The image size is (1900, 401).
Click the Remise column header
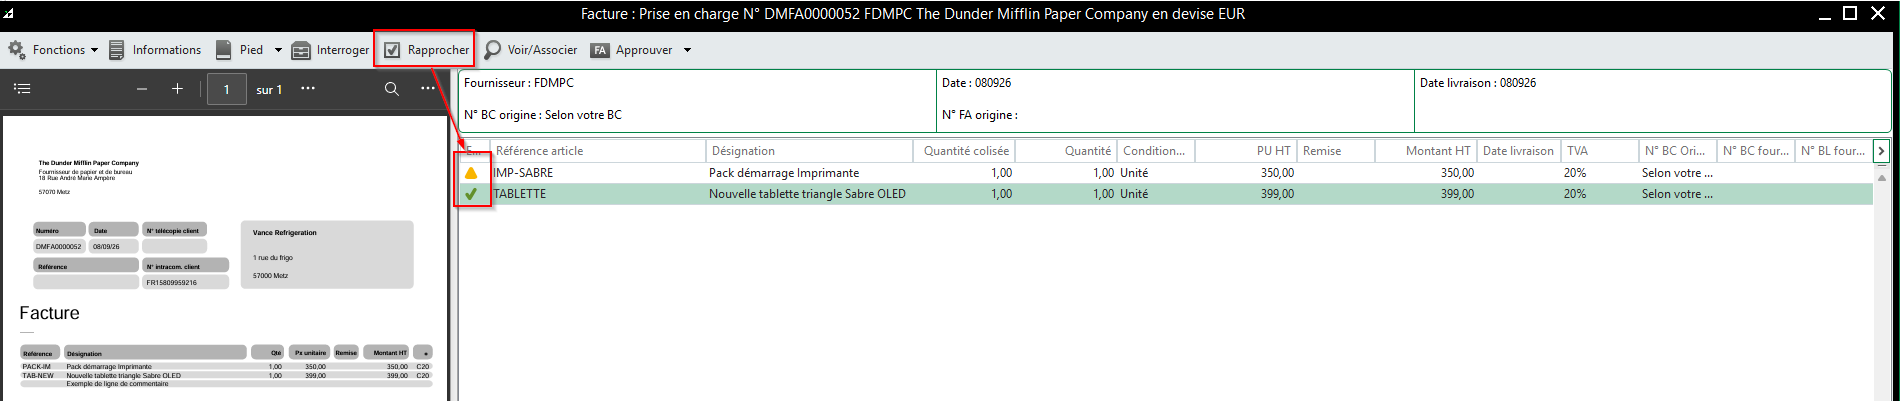click(1336, 151)
